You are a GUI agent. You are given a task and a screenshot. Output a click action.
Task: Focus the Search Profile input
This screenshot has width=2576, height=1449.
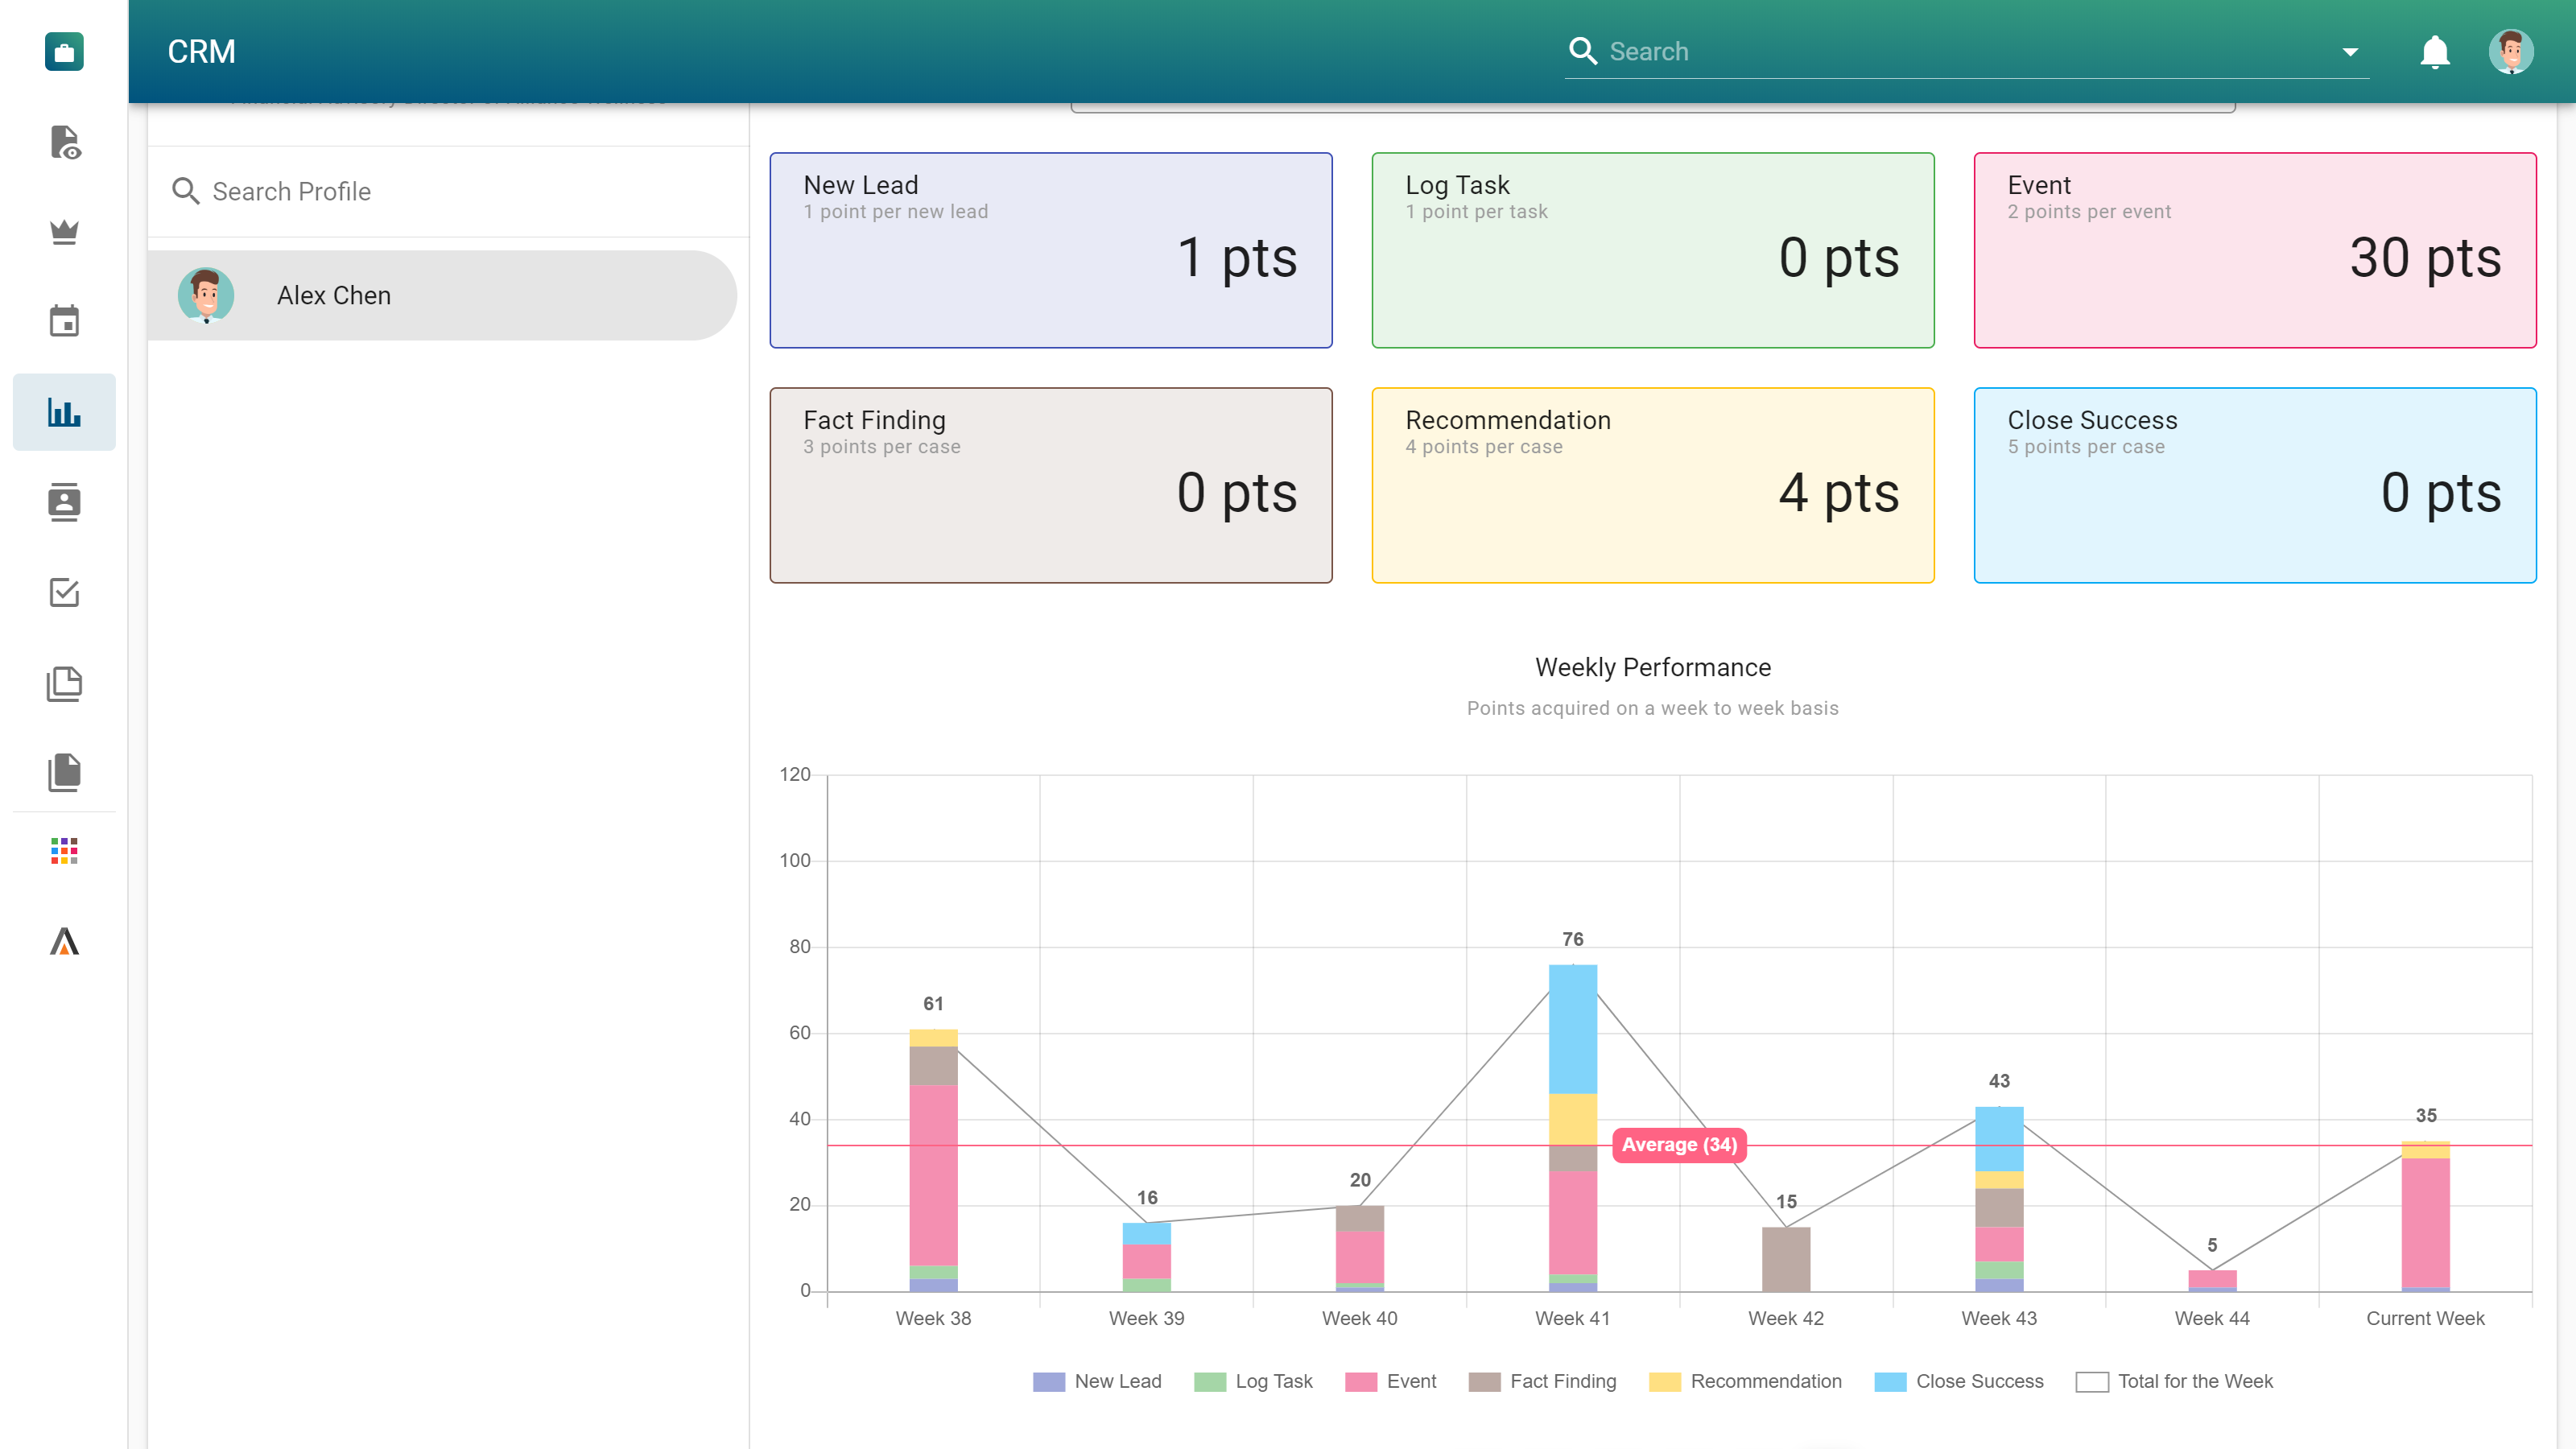448,191
